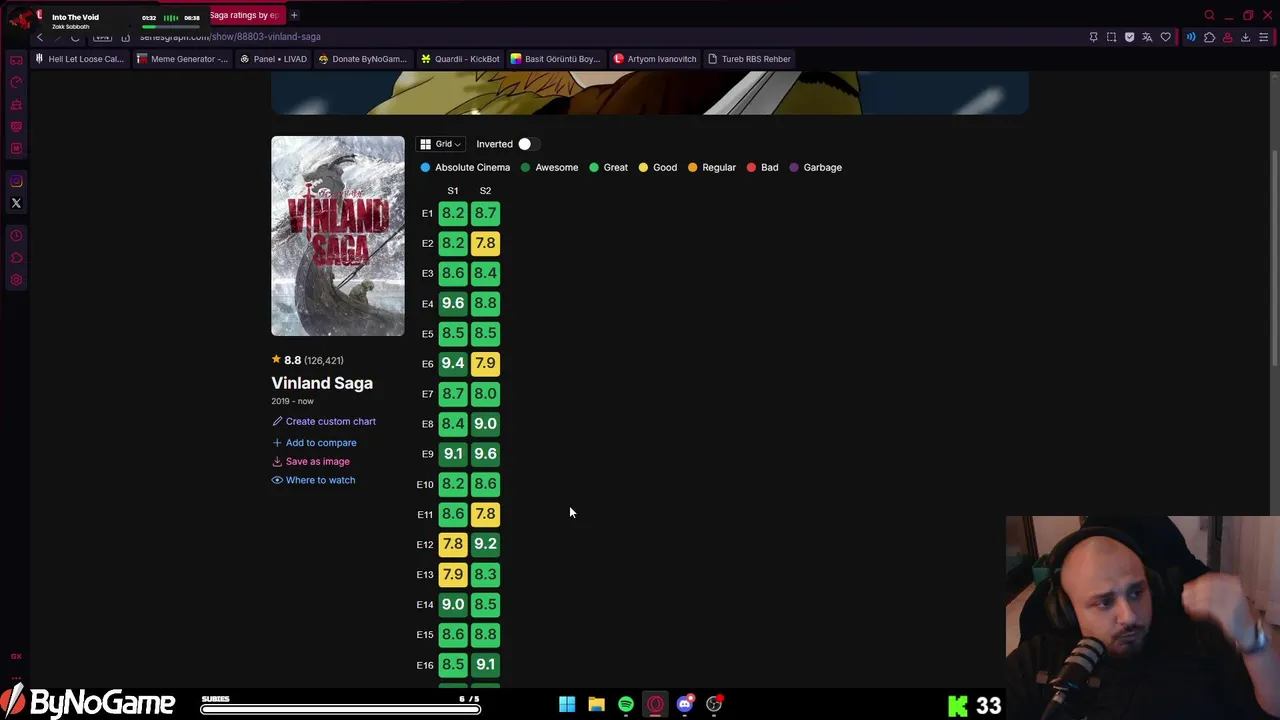Screen dimensions: 1280x720
Task: Click the Vinland Saga poster thumbnail
Action: point(338,236)
